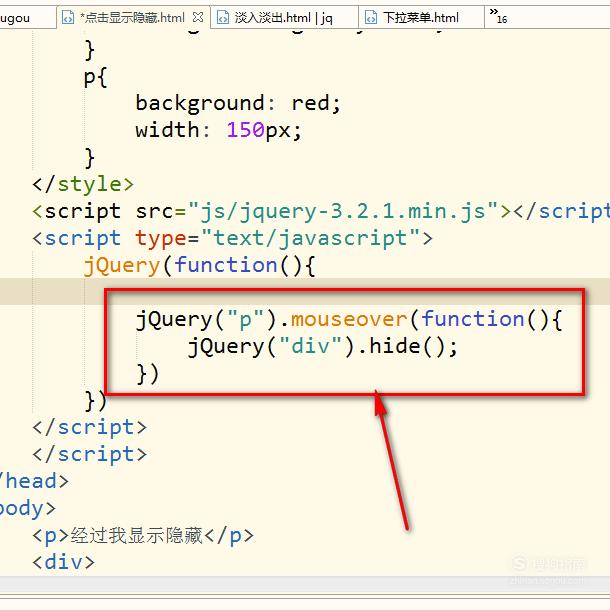Click the 'p{' selector line
The height and width of the screenshot is (610, 610).
95,78
